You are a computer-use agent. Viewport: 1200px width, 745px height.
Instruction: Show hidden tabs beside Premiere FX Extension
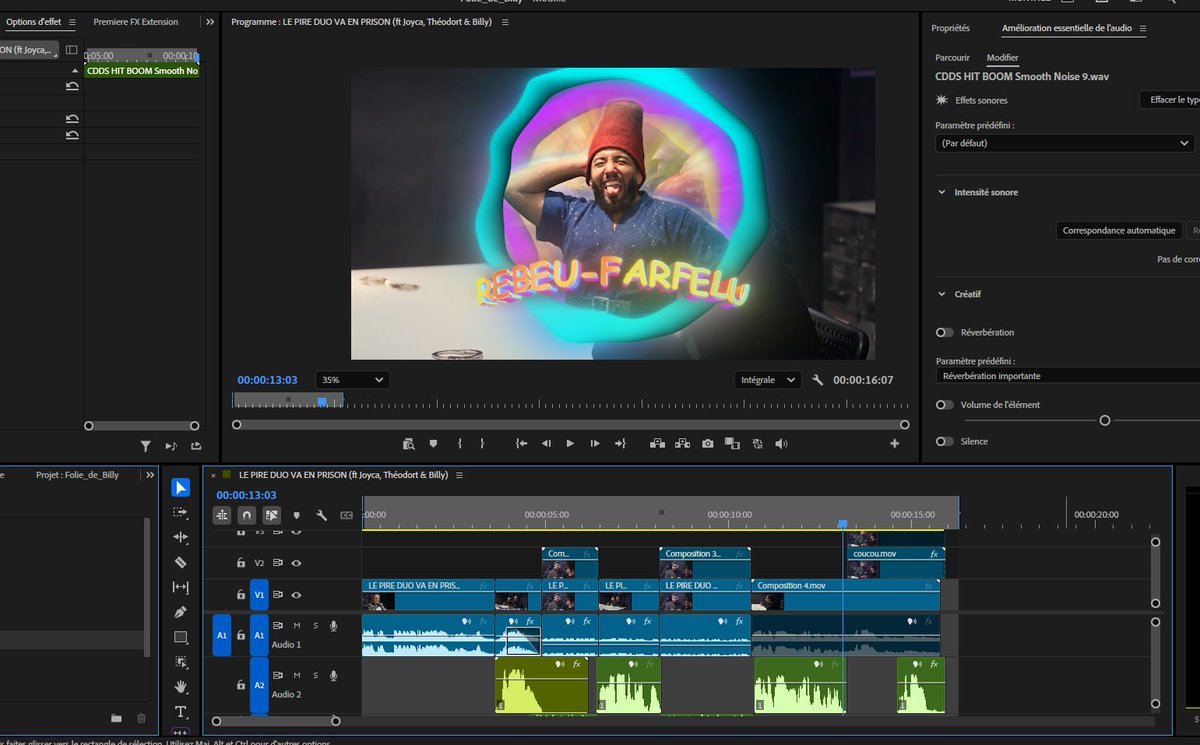(x=210, y=22)
